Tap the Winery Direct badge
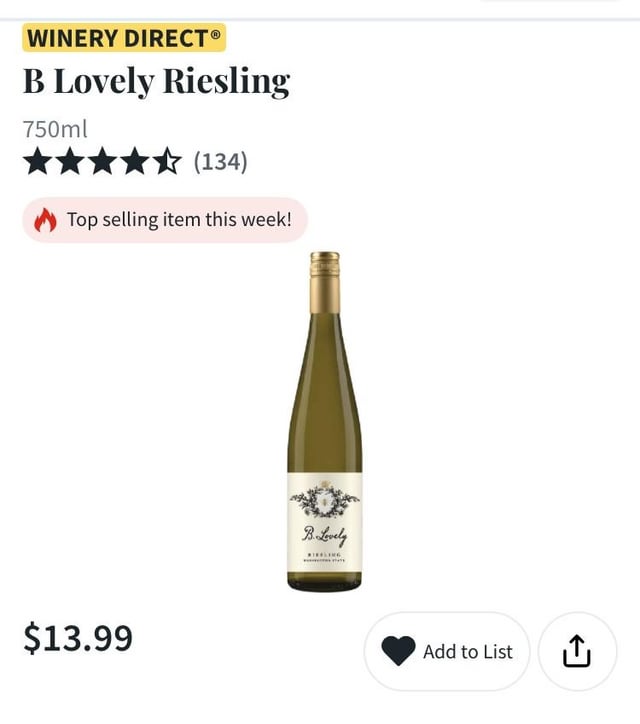Image resolution: width=640 pixels, height=724 pixels. [x=124, y=39]
